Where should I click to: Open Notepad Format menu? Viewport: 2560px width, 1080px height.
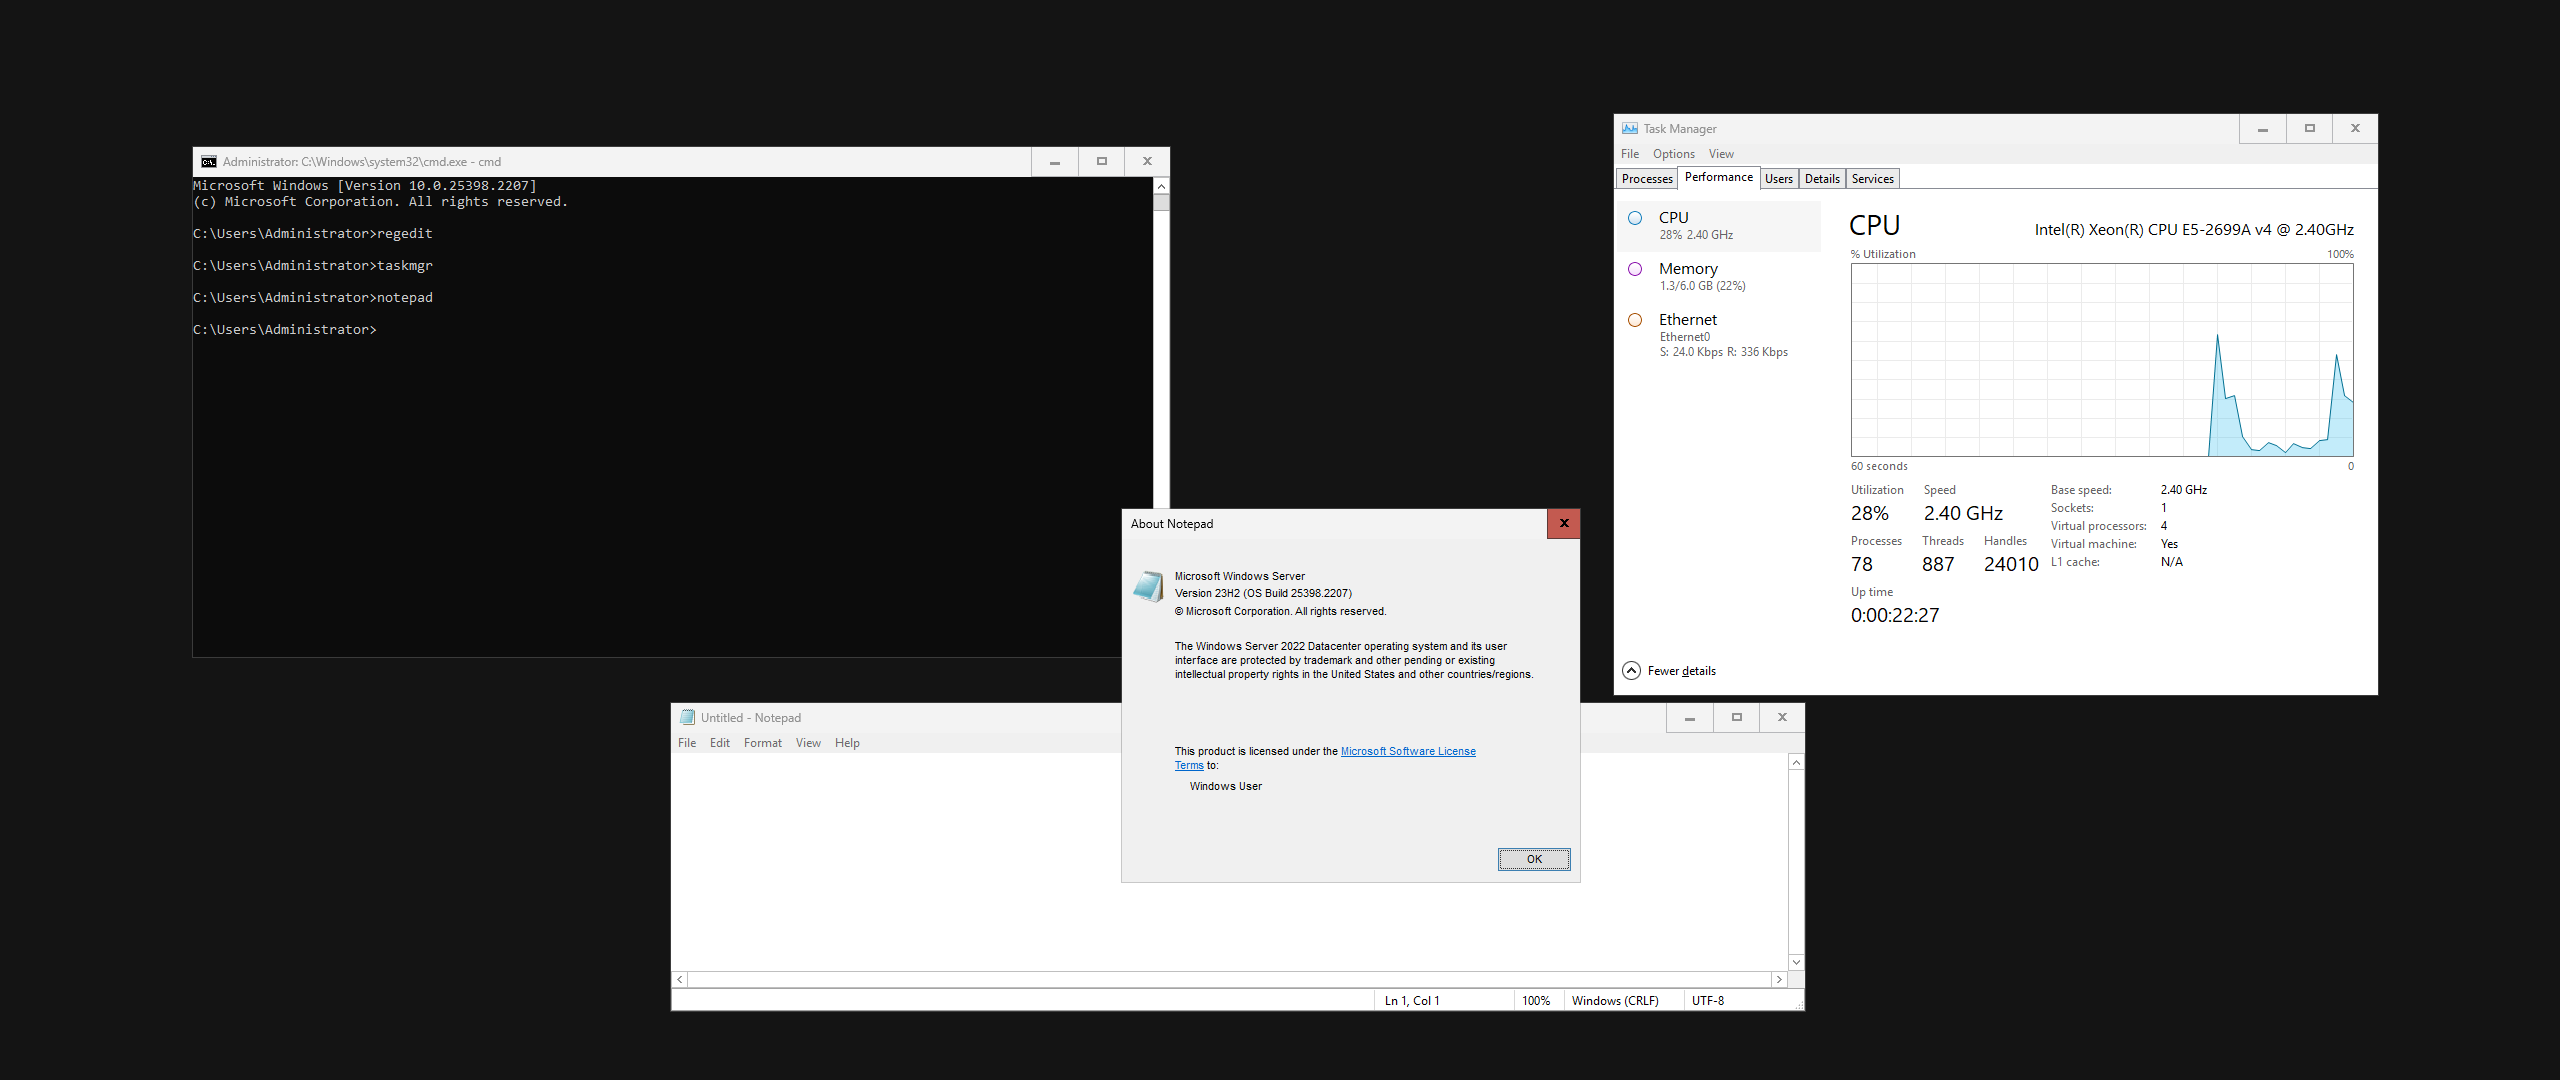coord(762,743)
